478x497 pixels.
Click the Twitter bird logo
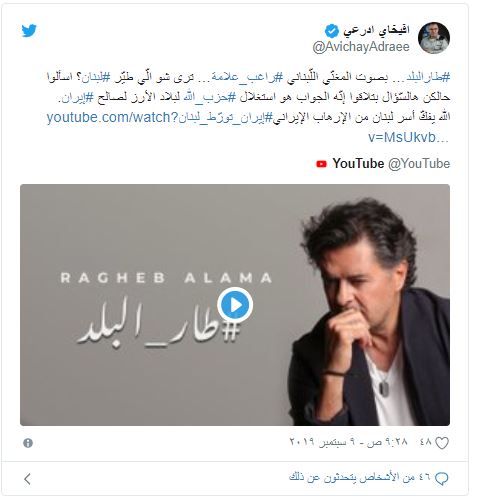pyautogui.click(x=29, y=31)
